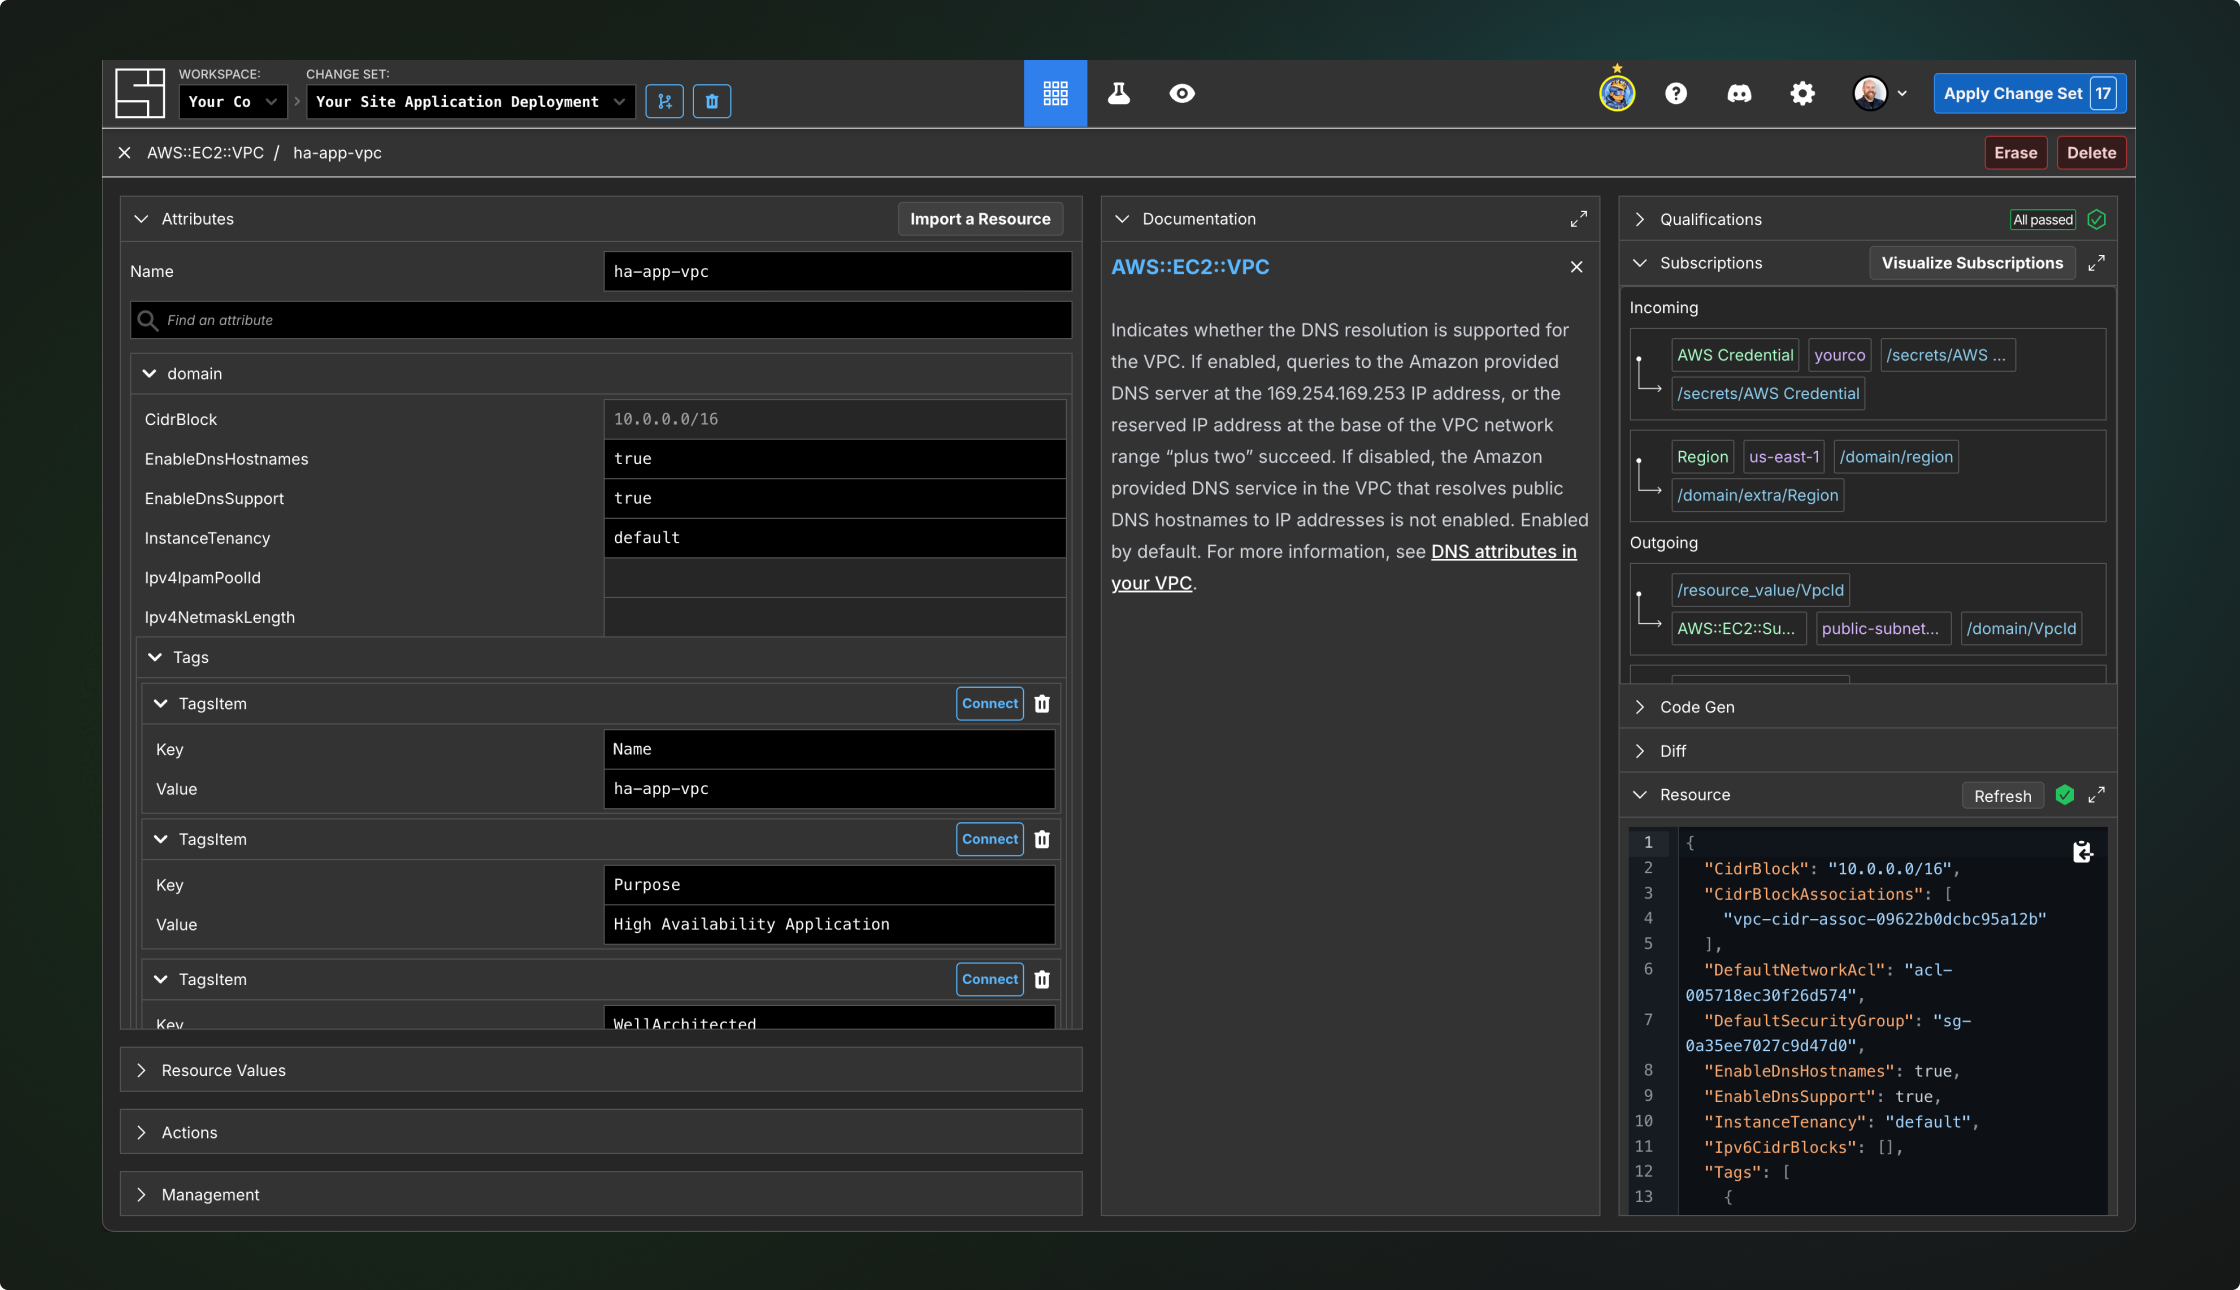Viewport: 2240px width, 1290px height.
Task: Collapse the TagsItem with Key Purpose
Action: click(x=161, y=839)
